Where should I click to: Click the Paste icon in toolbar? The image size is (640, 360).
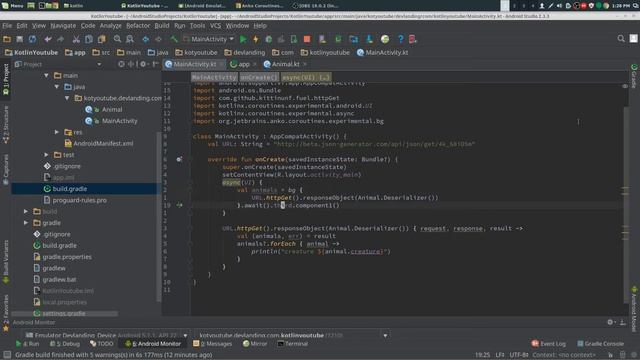[102, 39]
